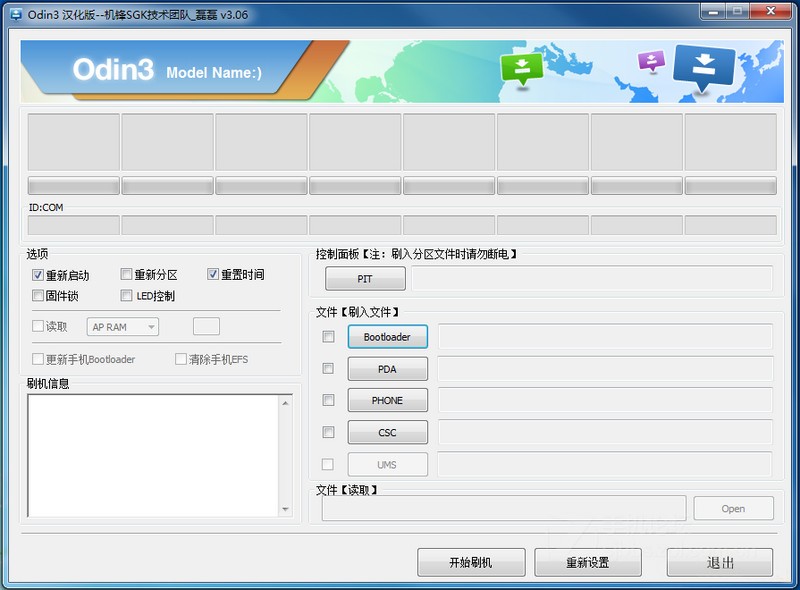The width and height of the screenshot is (800, 590).
Task: Click 重新设置 reset button
Action: [x=588, y=562]
